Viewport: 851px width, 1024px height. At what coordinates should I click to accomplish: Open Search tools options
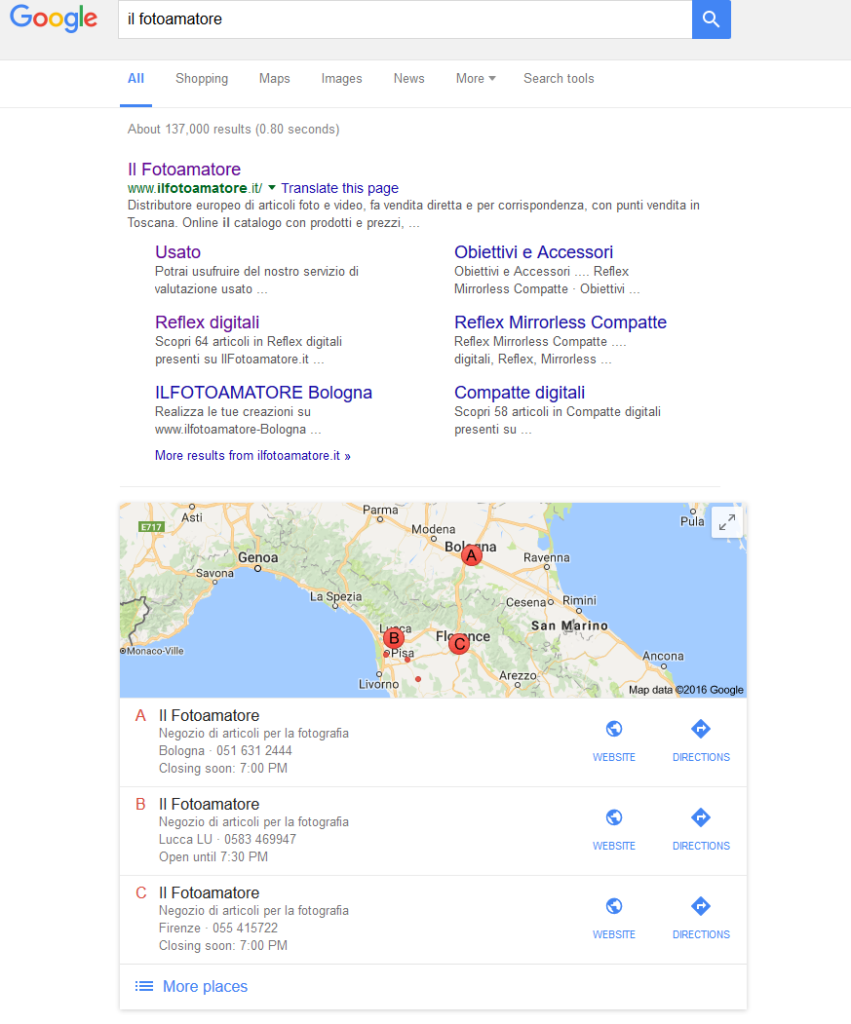[x=558, y=79]
